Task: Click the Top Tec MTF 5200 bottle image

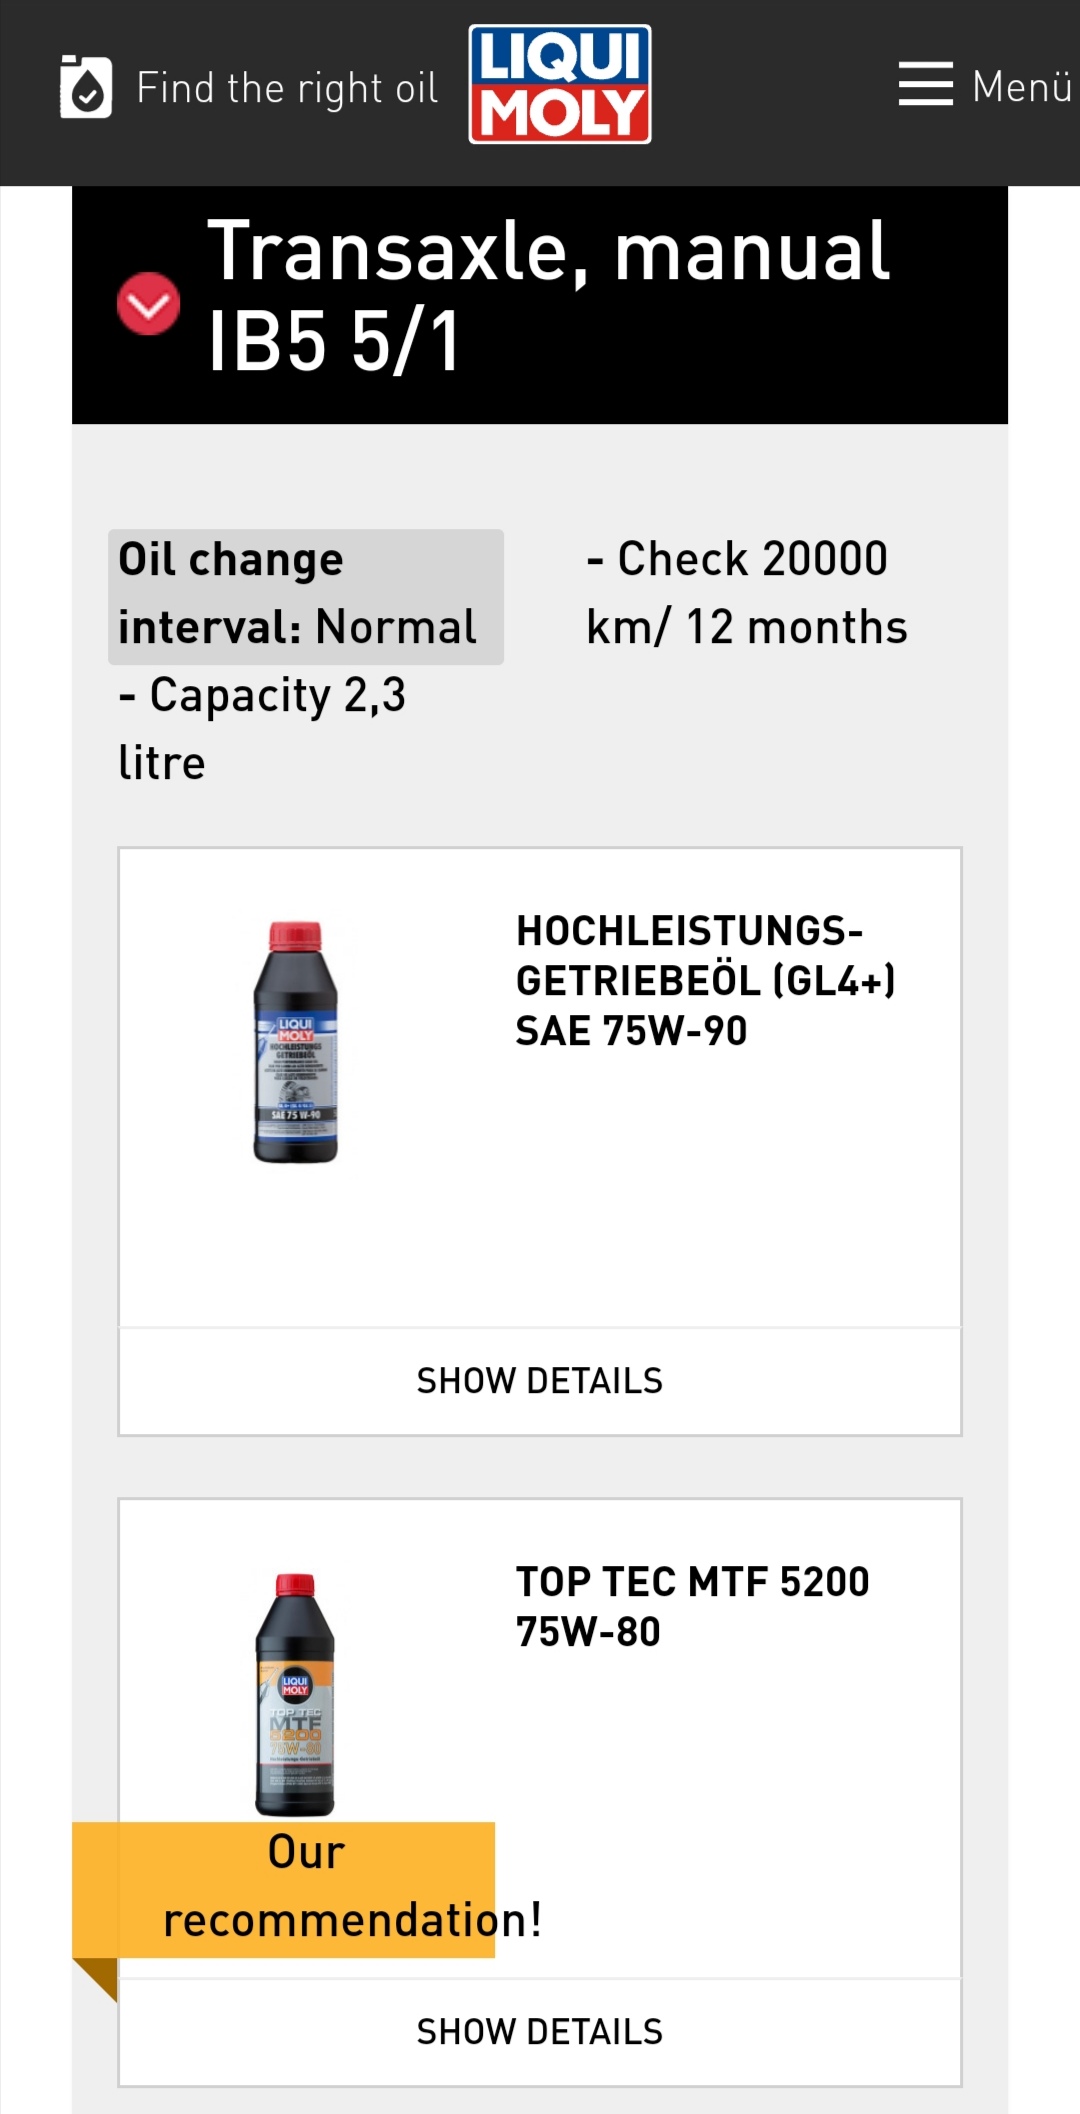Action: (x=295, y=1693)
